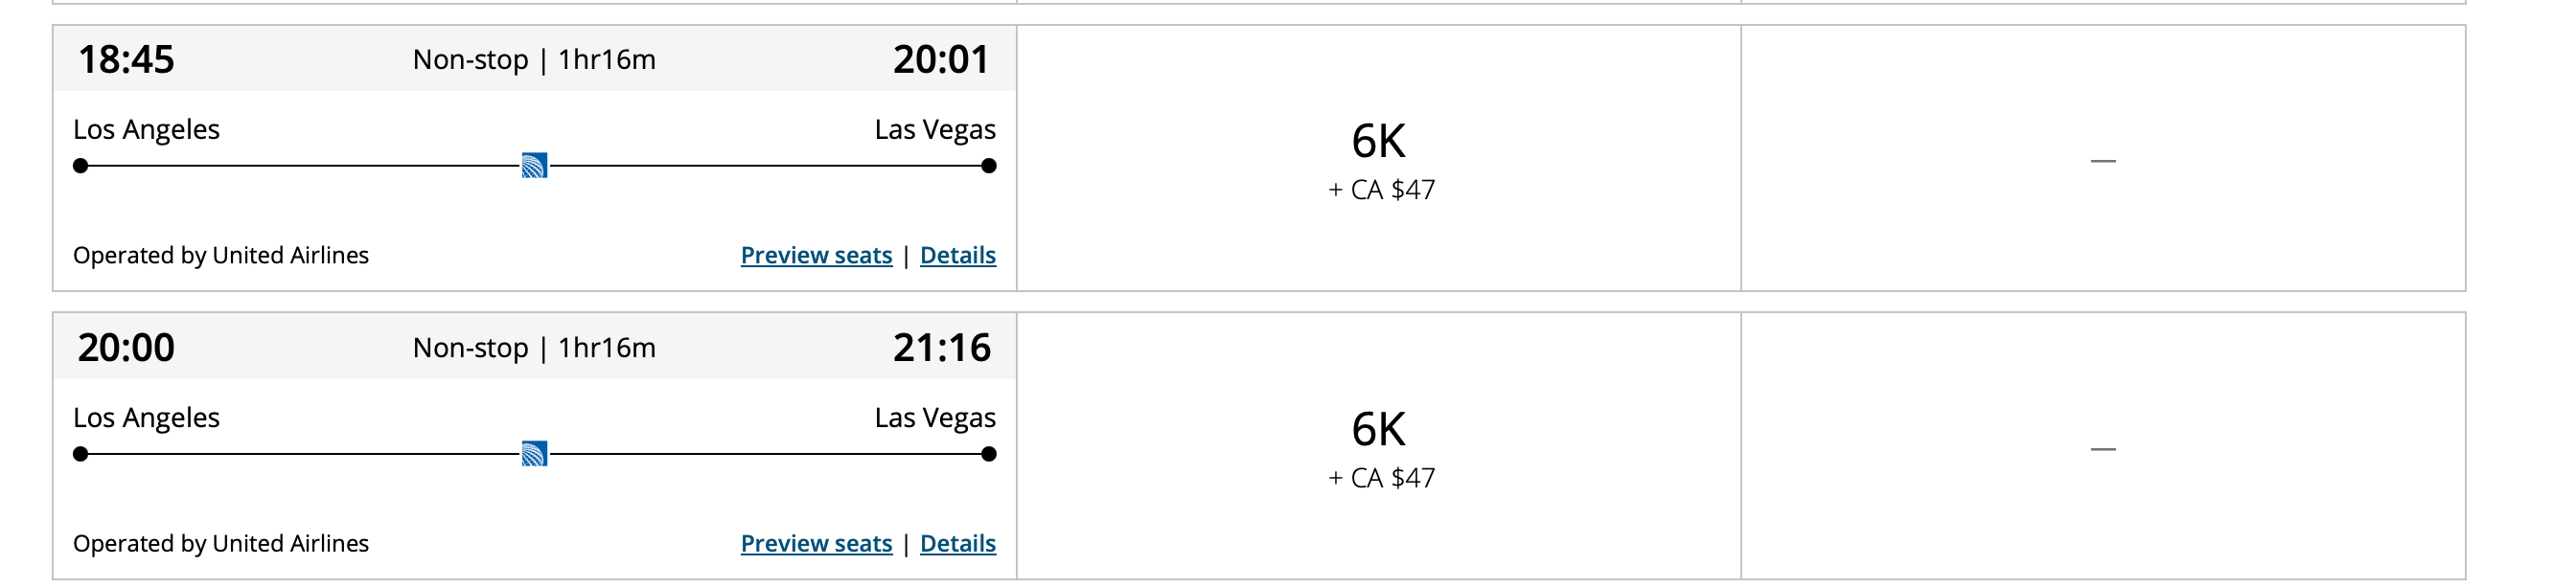2576x588 pixels.
Task: Click the 20:00 departure time
Action: tap(126, 348)
